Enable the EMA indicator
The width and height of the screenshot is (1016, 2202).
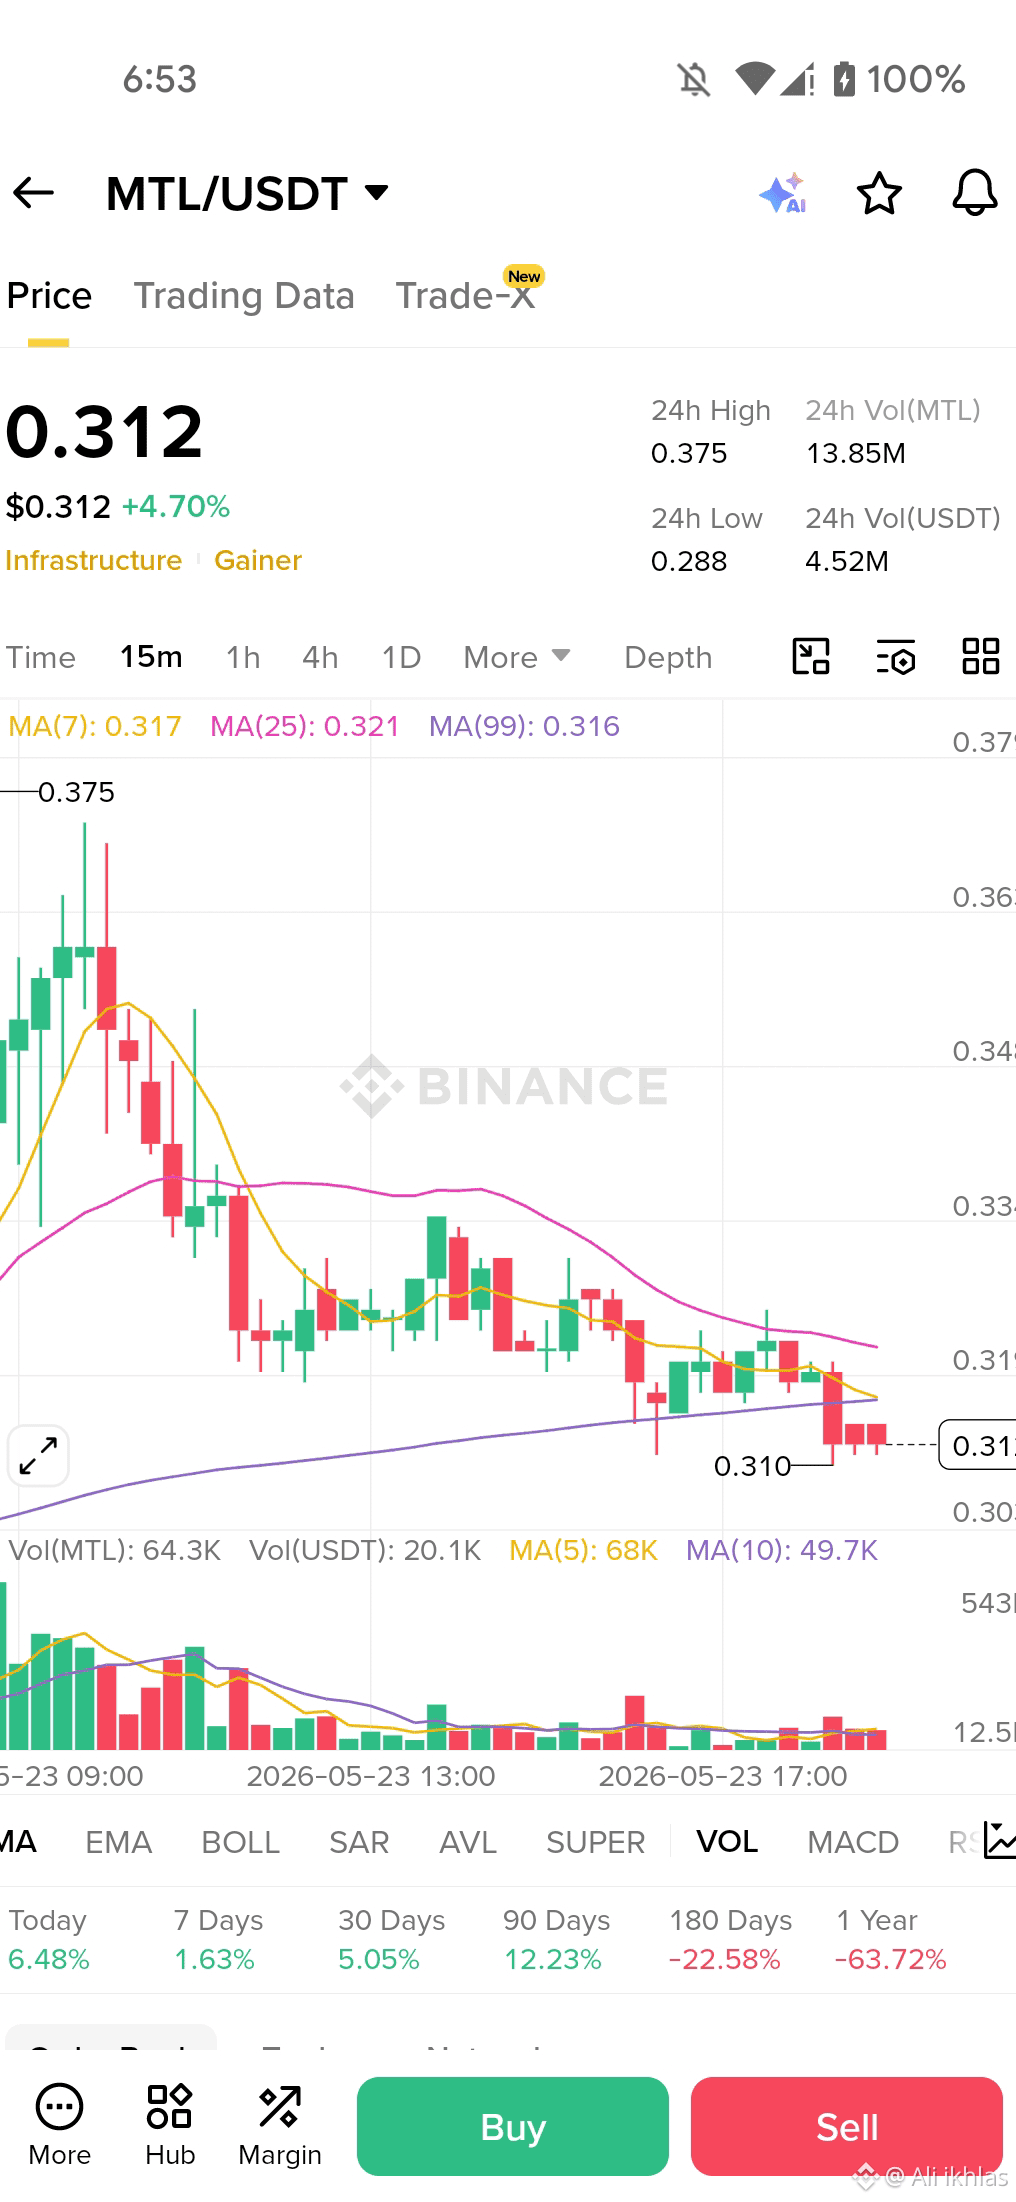(119, 1842)
